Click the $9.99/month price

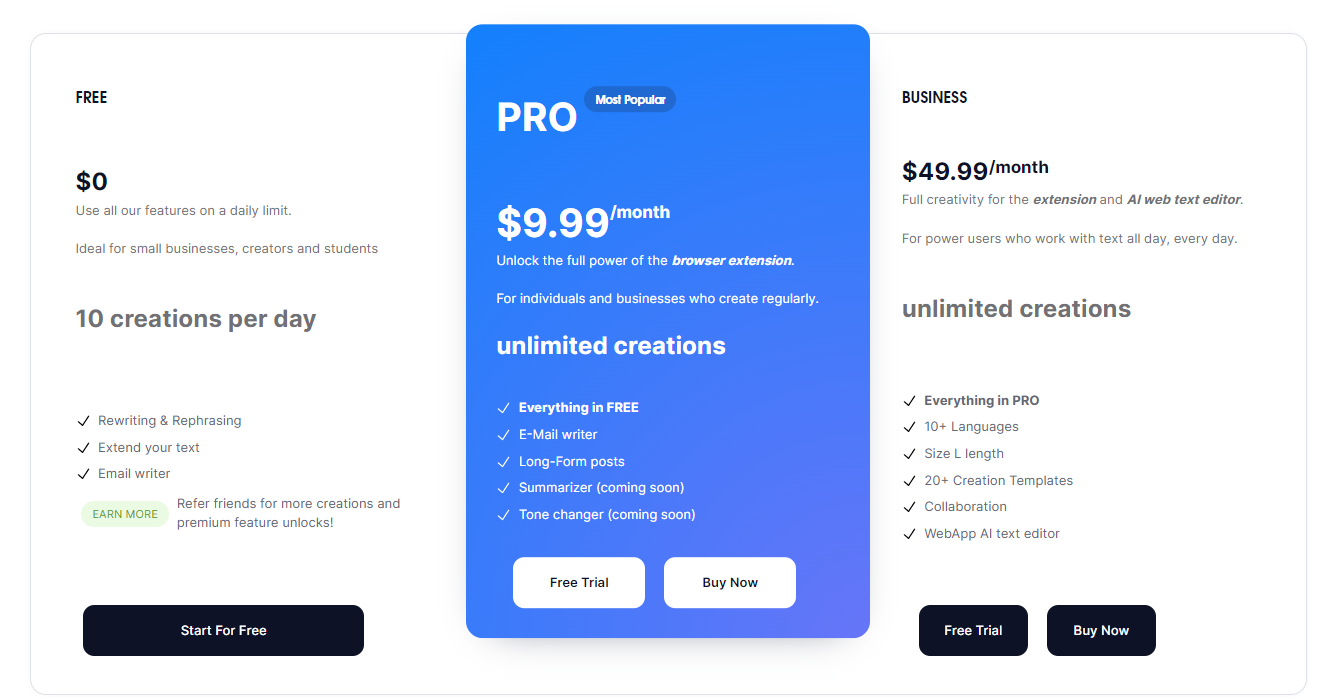click(583, 221)
